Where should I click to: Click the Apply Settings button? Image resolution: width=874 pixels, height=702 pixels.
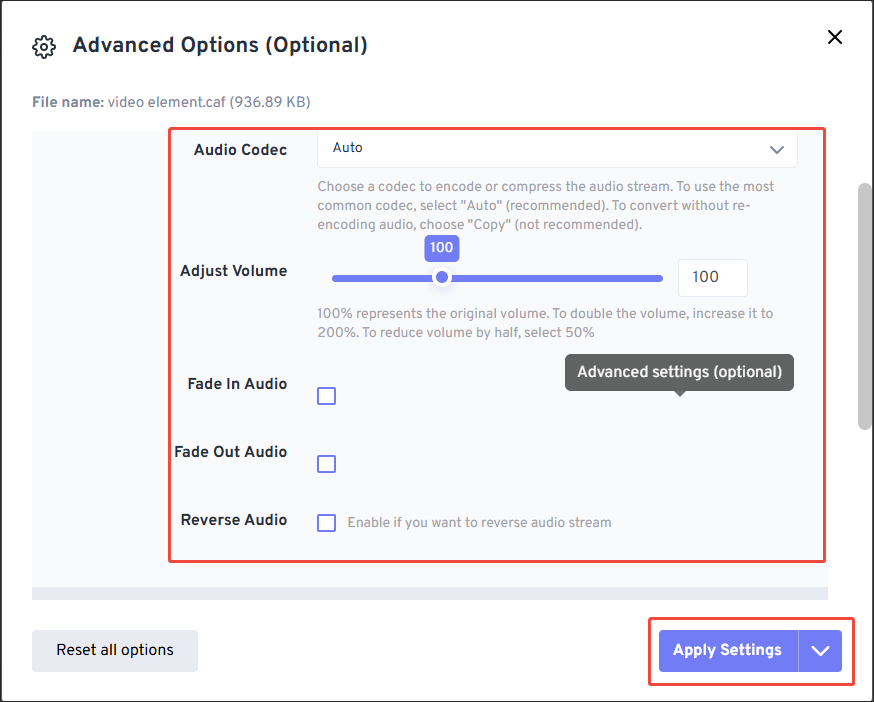[727, 650]
